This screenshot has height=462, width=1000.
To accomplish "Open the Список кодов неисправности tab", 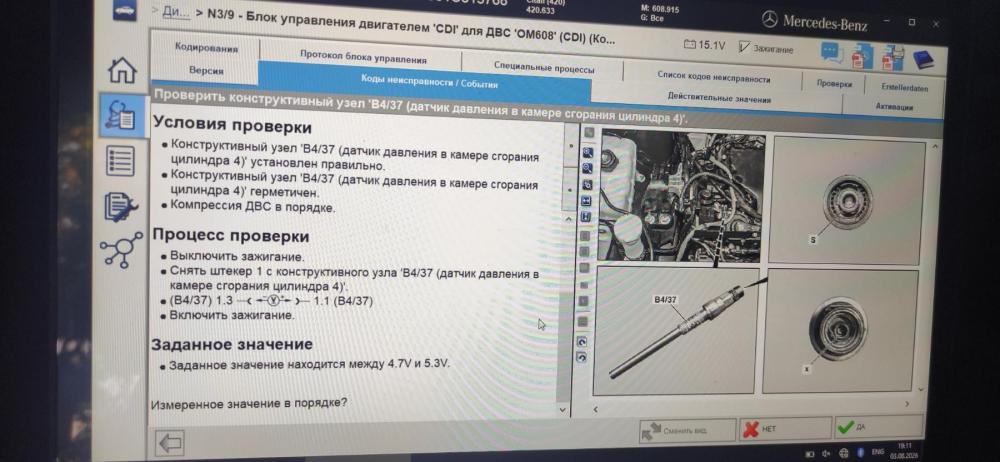I will (713, 78).
